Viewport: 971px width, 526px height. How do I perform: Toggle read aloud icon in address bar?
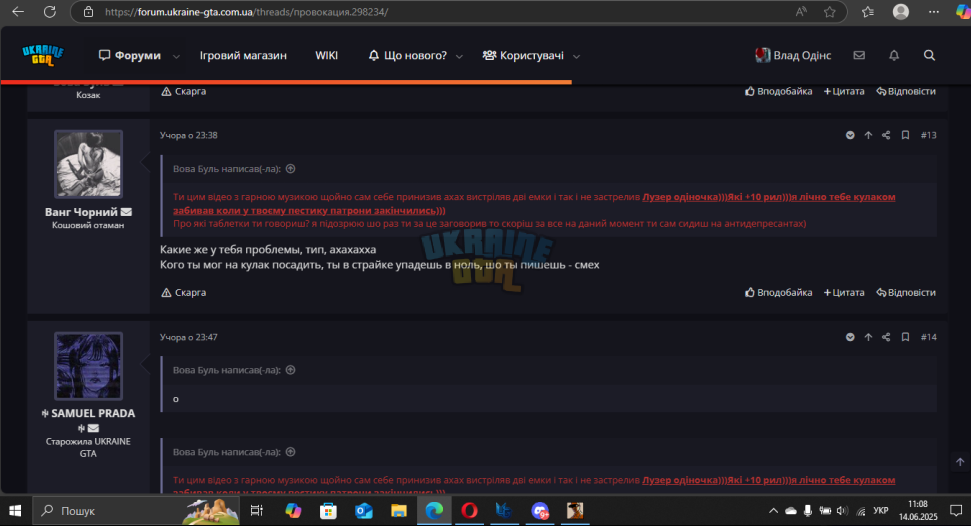[801, 12]
